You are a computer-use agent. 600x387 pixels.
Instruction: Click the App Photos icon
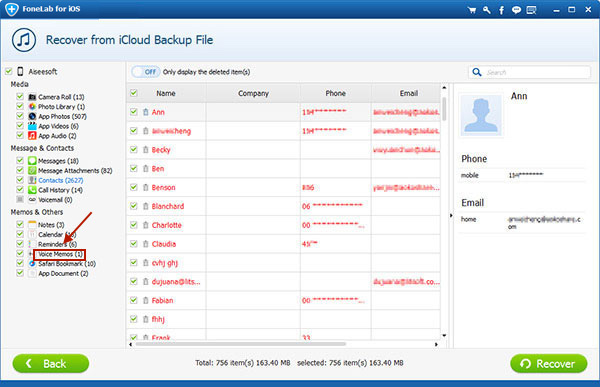[32, 116]
